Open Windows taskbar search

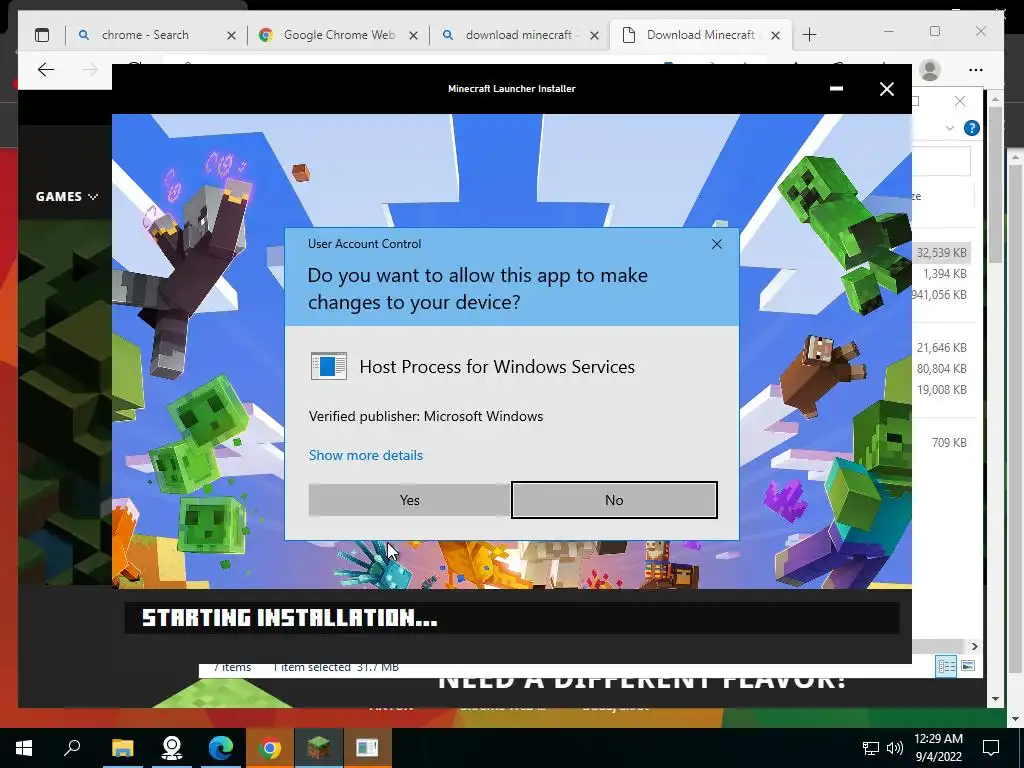(x=72, y=748)
